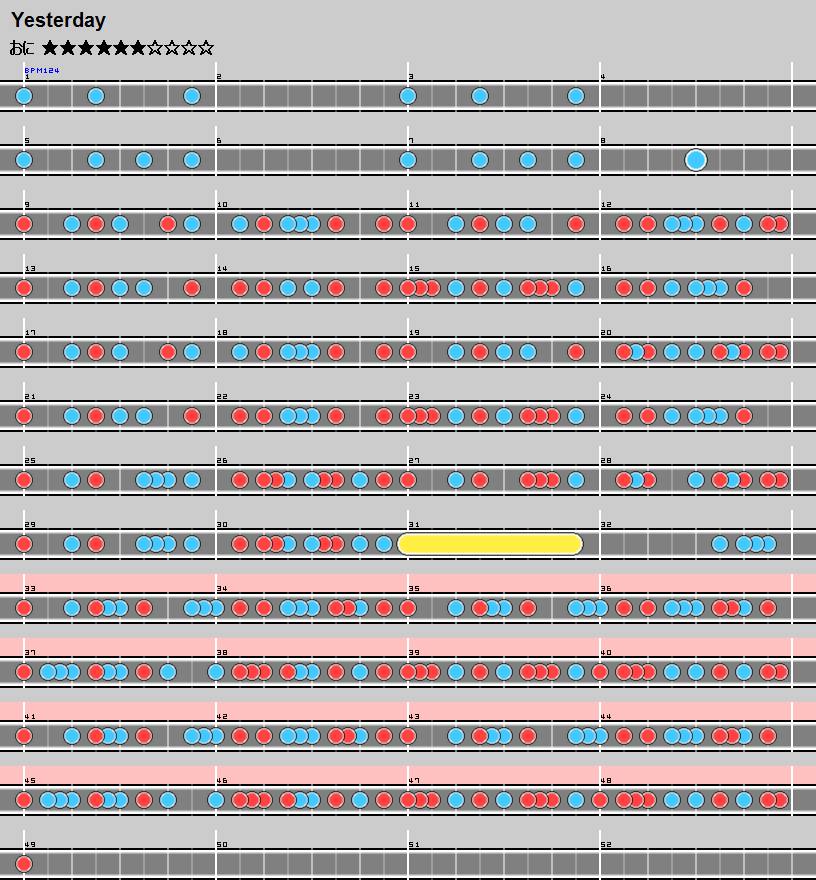
Task: Click the lone red note in measure 49
Action: tap(24, 864)
